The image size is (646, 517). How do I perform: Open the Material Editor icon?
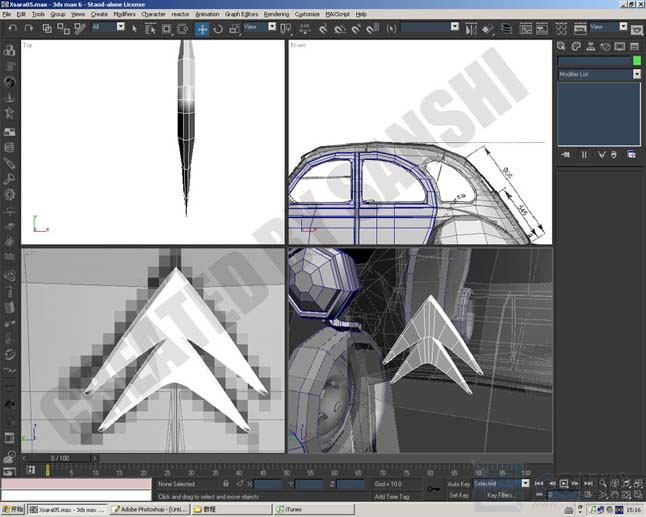(561, 29)
